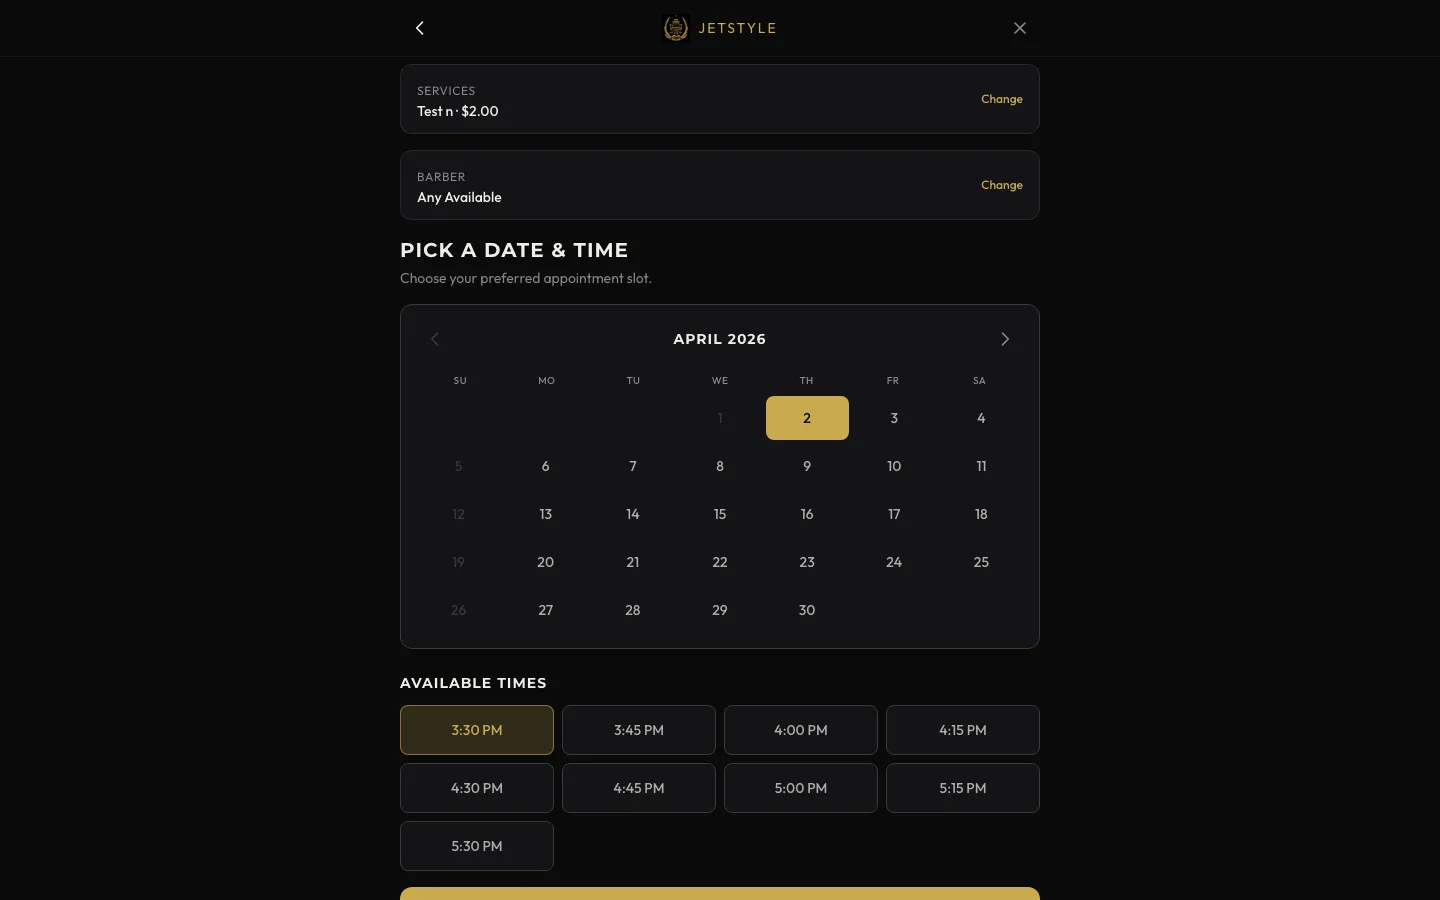The height and width of the screenshot is (900, 1440).
Task: Change the selected service Test n
Action: tap(1002, 99)
